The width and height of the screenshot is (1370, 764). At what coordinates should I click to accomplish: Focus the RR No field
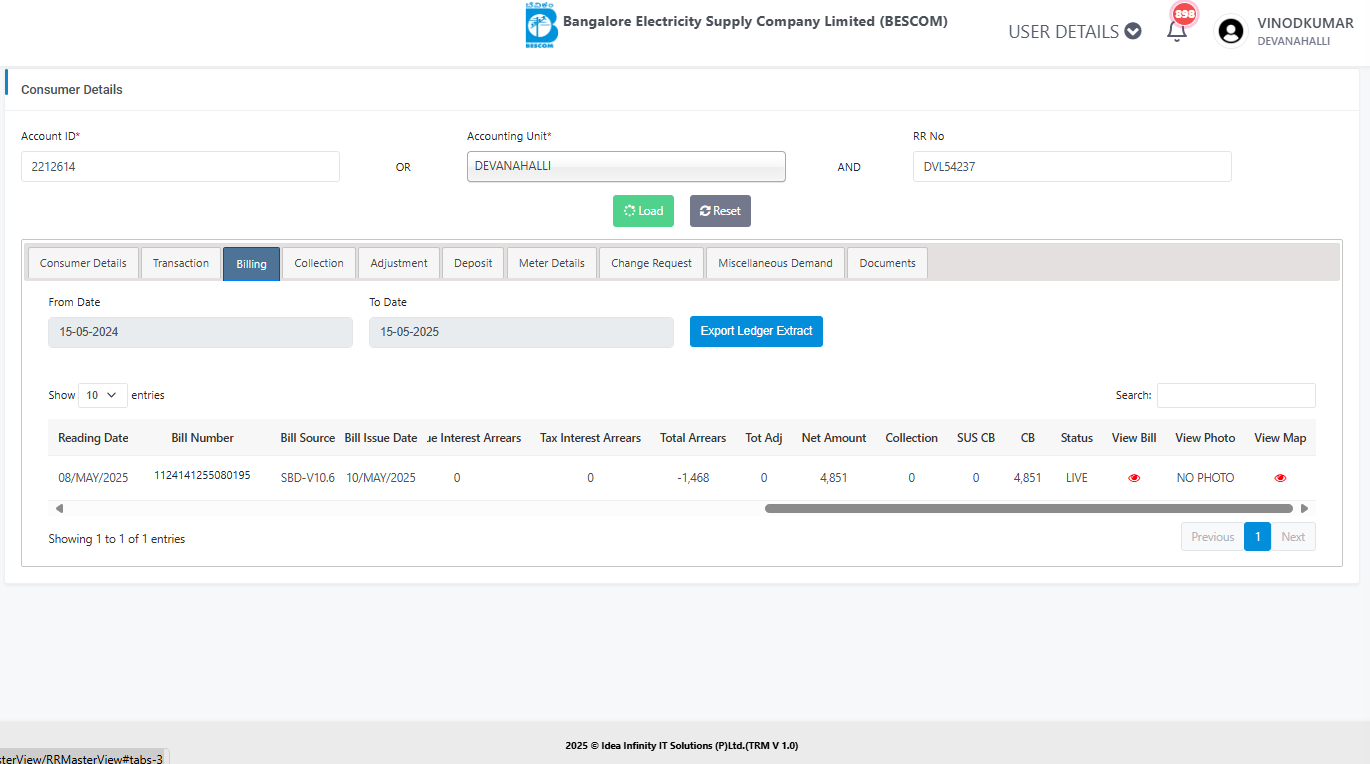click(1072, 167)
